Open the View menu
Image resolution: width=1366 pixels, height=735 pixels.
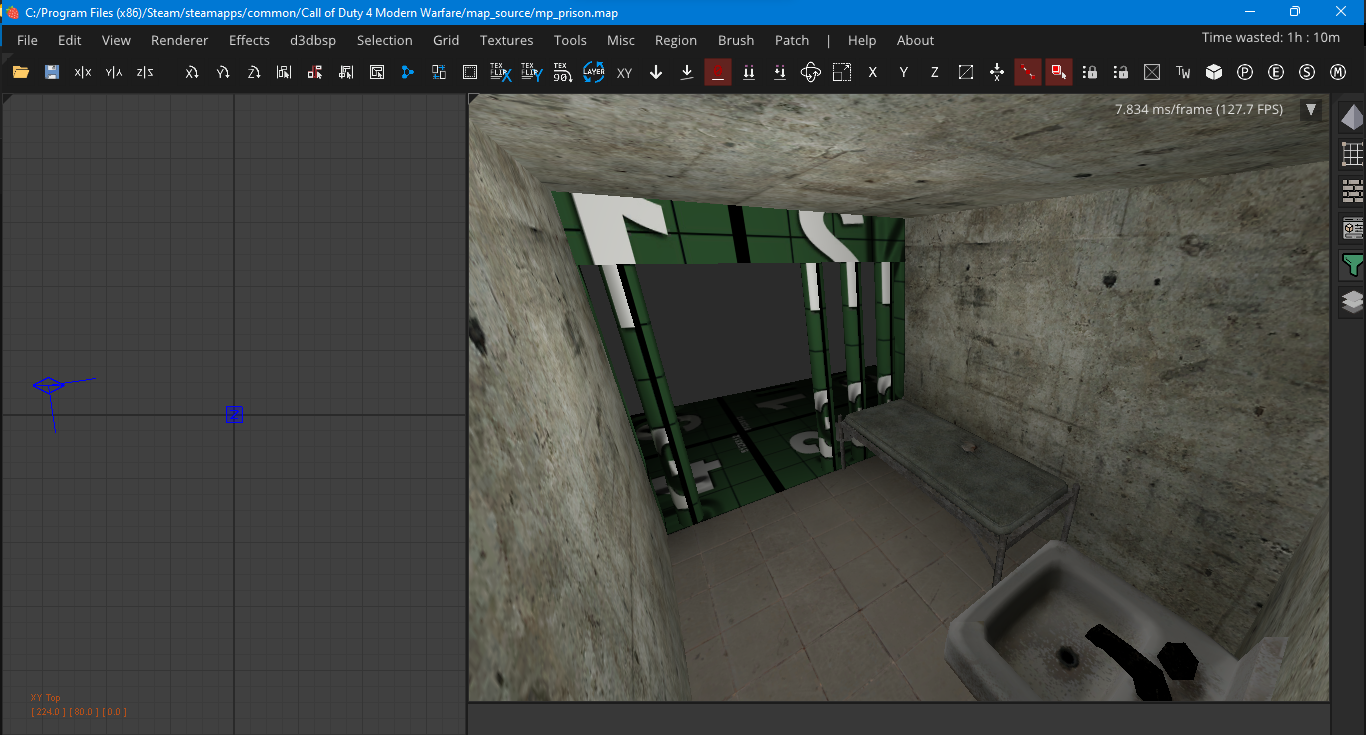point(116,40)
